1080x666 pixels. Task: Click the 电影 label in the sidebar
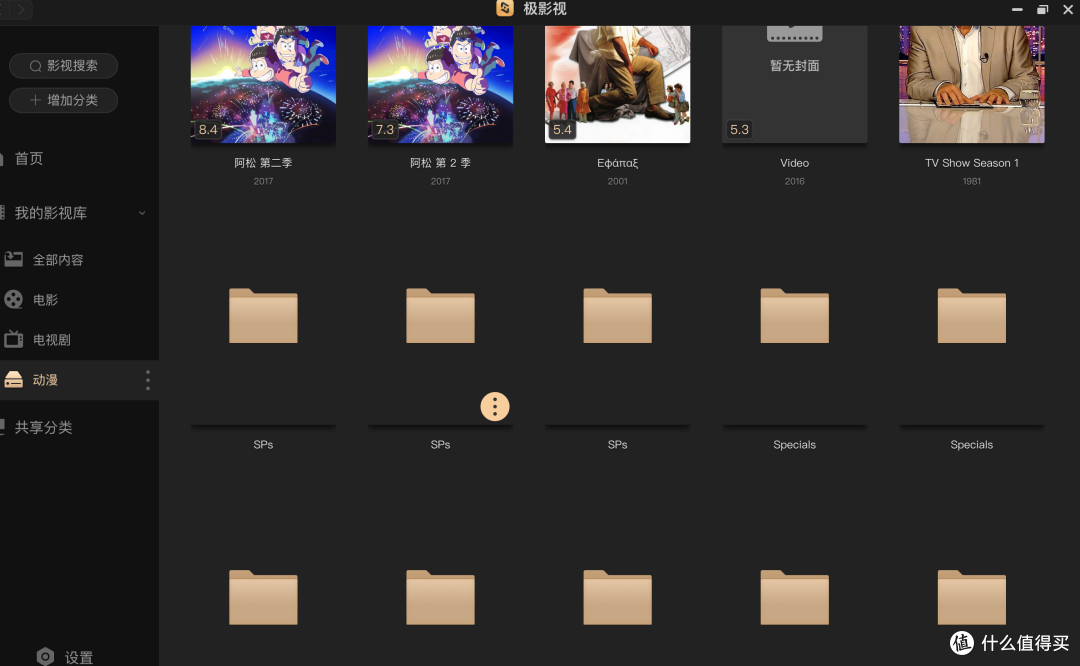click(45, 300)
